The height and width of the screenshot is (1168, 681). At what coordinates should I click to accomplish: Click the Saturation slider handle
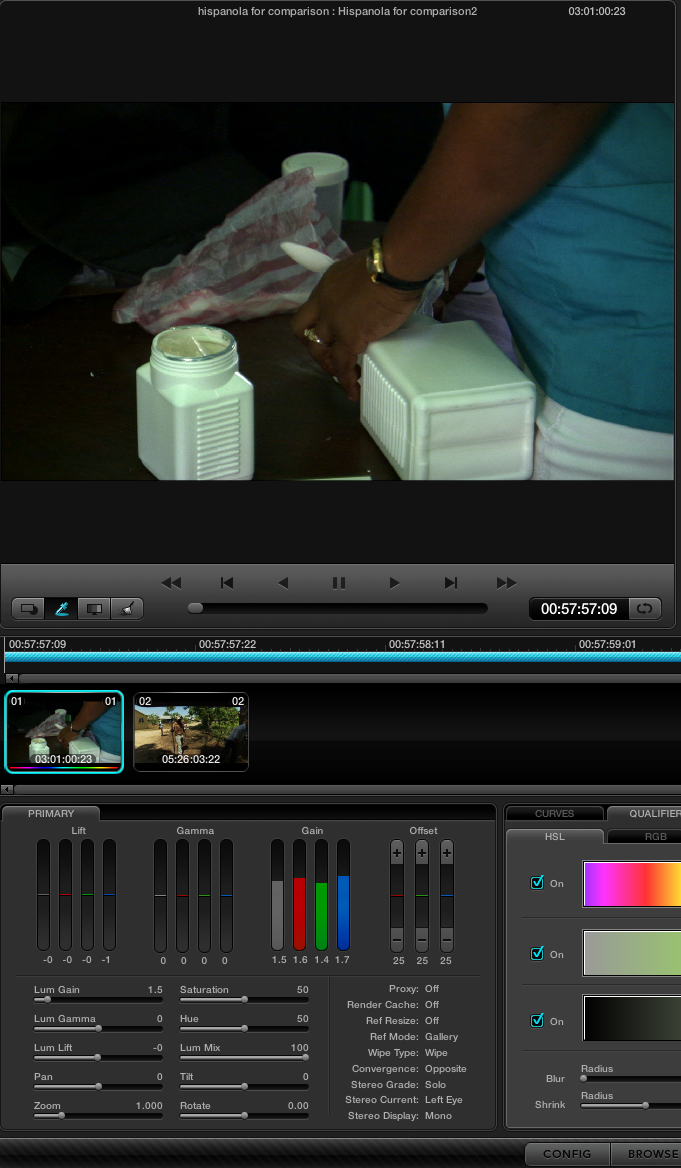244,999
